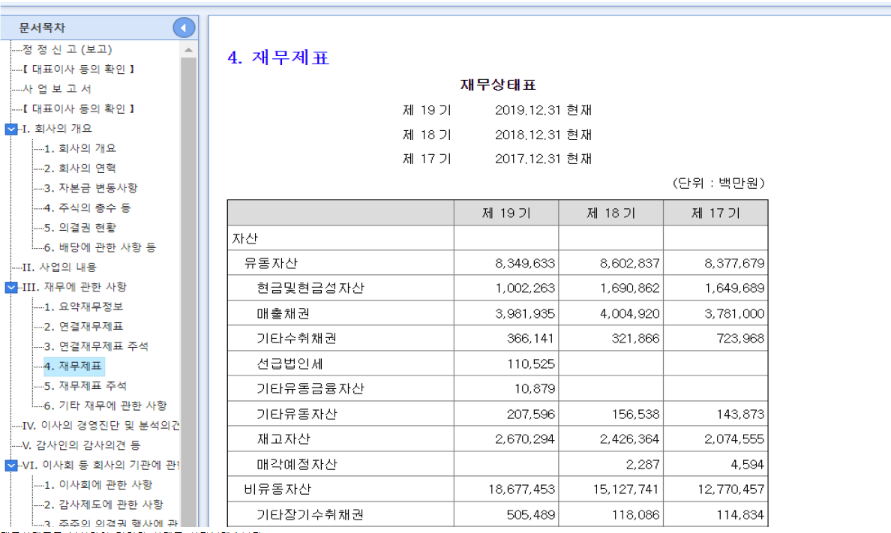This screenshot has width=891, height=533.
Task: Collapse the 문서목차 panel with the round arrow
Action: [x=184, y=27]
